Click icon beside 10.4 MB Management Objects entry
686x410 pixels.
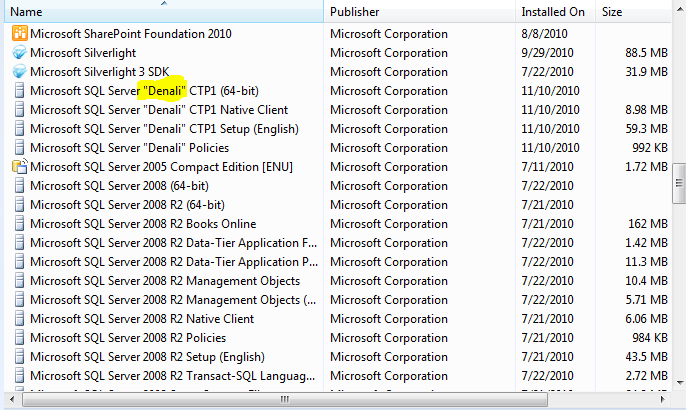(20, 280)
